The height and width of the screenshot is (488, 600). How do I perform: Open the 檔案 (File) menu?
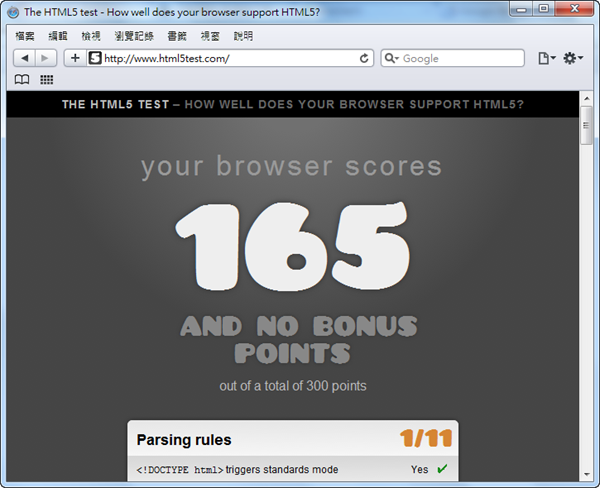25,36
